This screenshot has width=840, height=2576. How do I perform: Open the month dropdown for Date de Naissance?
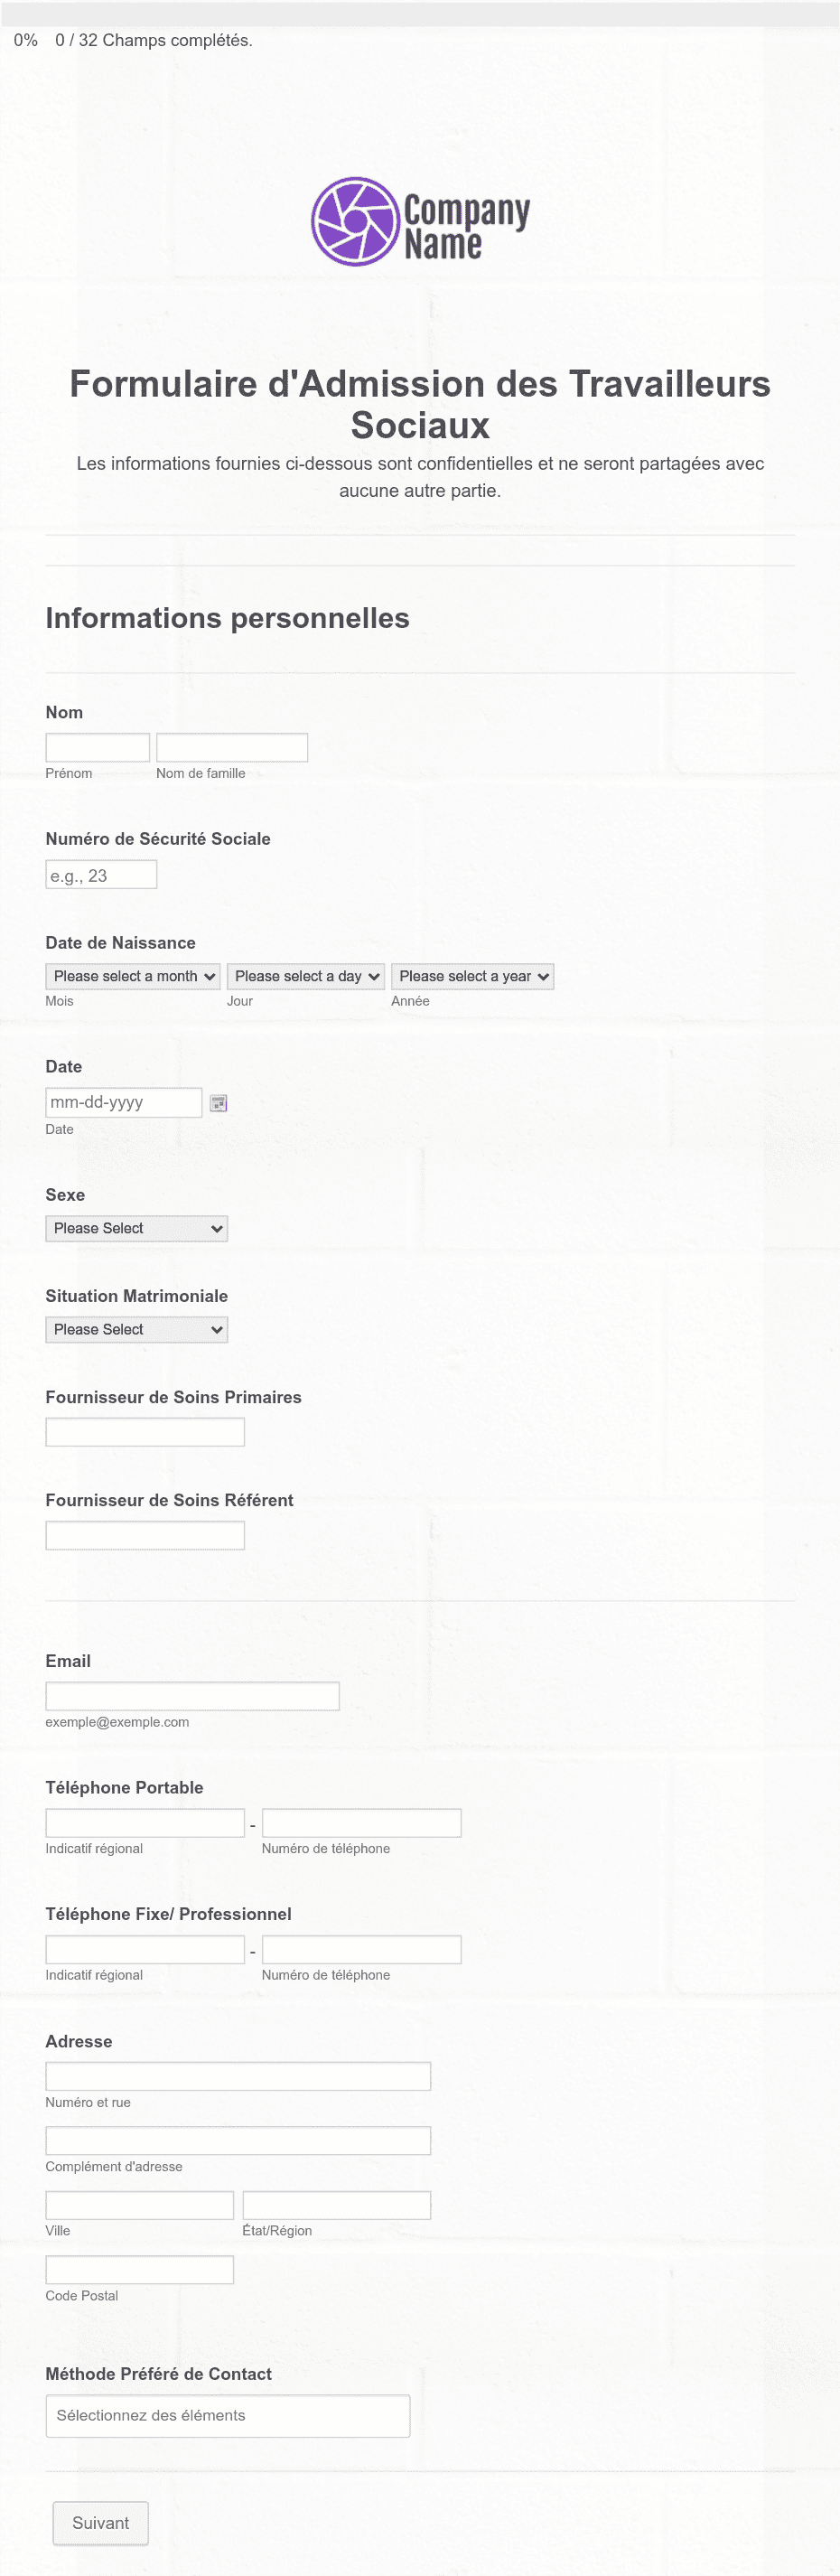pyautogui.click(x=133, y=976)
